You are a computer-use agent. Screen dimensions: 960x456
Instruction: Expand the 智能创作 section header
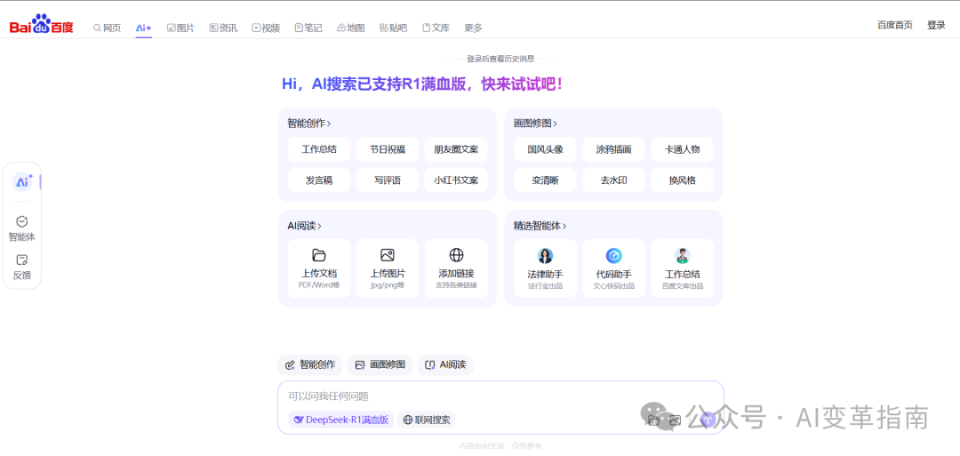coord(309,123)
